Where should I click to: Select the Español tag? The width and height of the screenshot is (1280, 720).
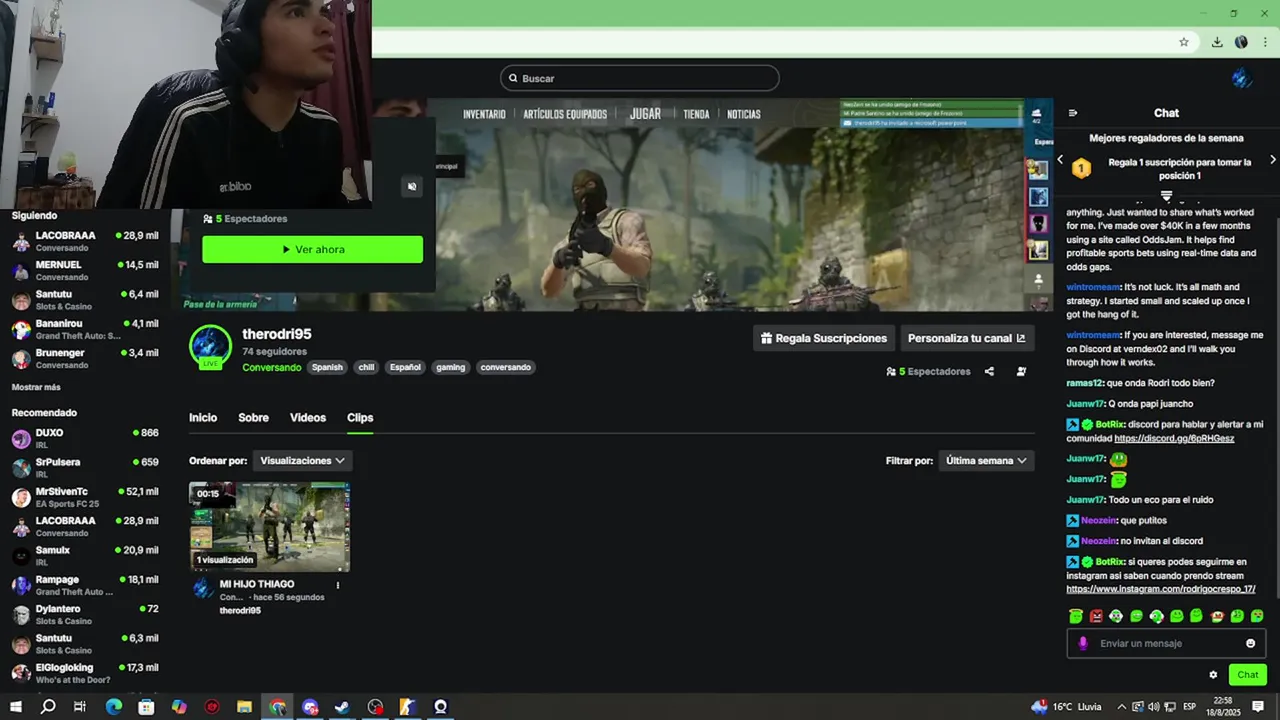click(405, 367)
